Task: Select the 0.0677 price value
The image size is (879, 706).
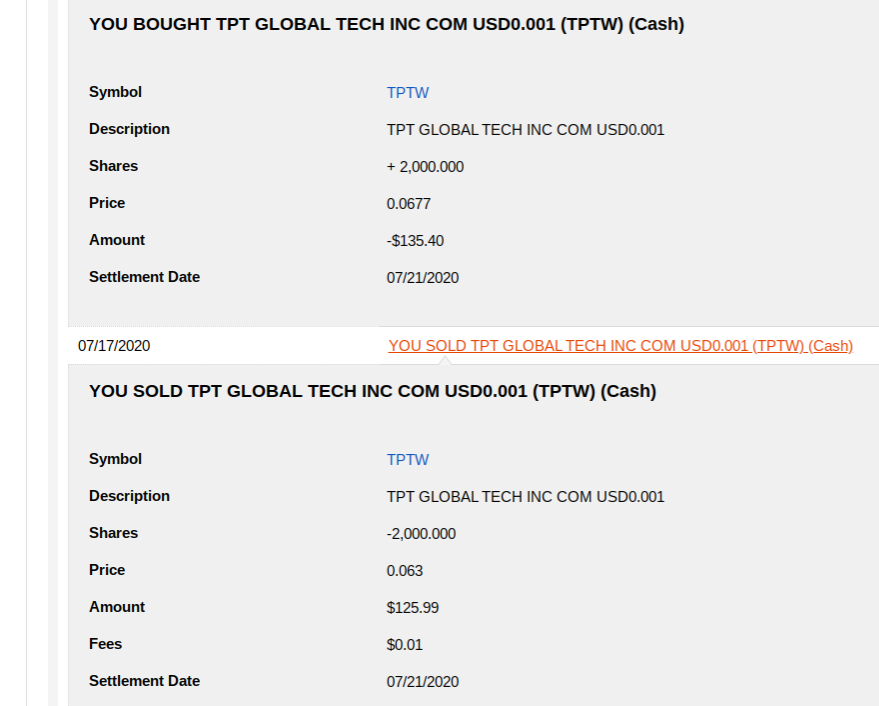Action: (409, 204)
